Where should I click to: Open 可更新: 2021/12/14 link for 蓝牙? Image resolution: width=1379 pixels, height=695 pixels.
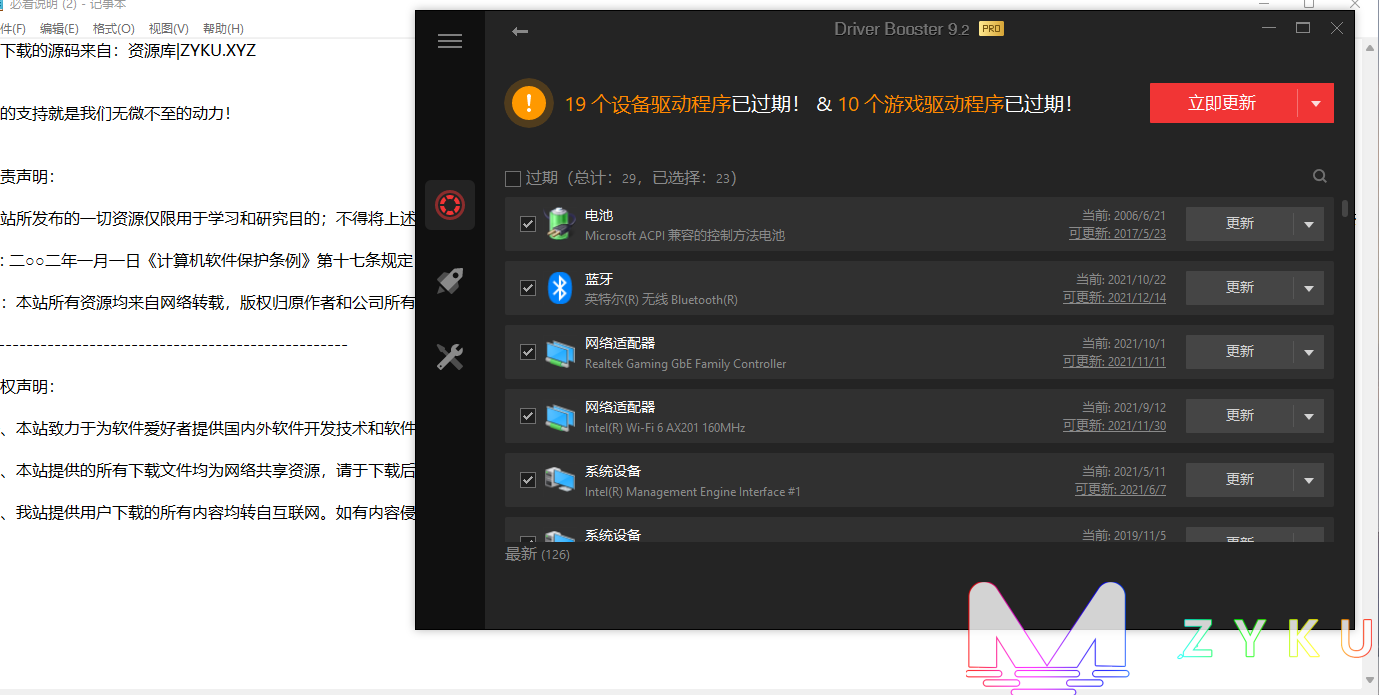[x=1114, y=298]
